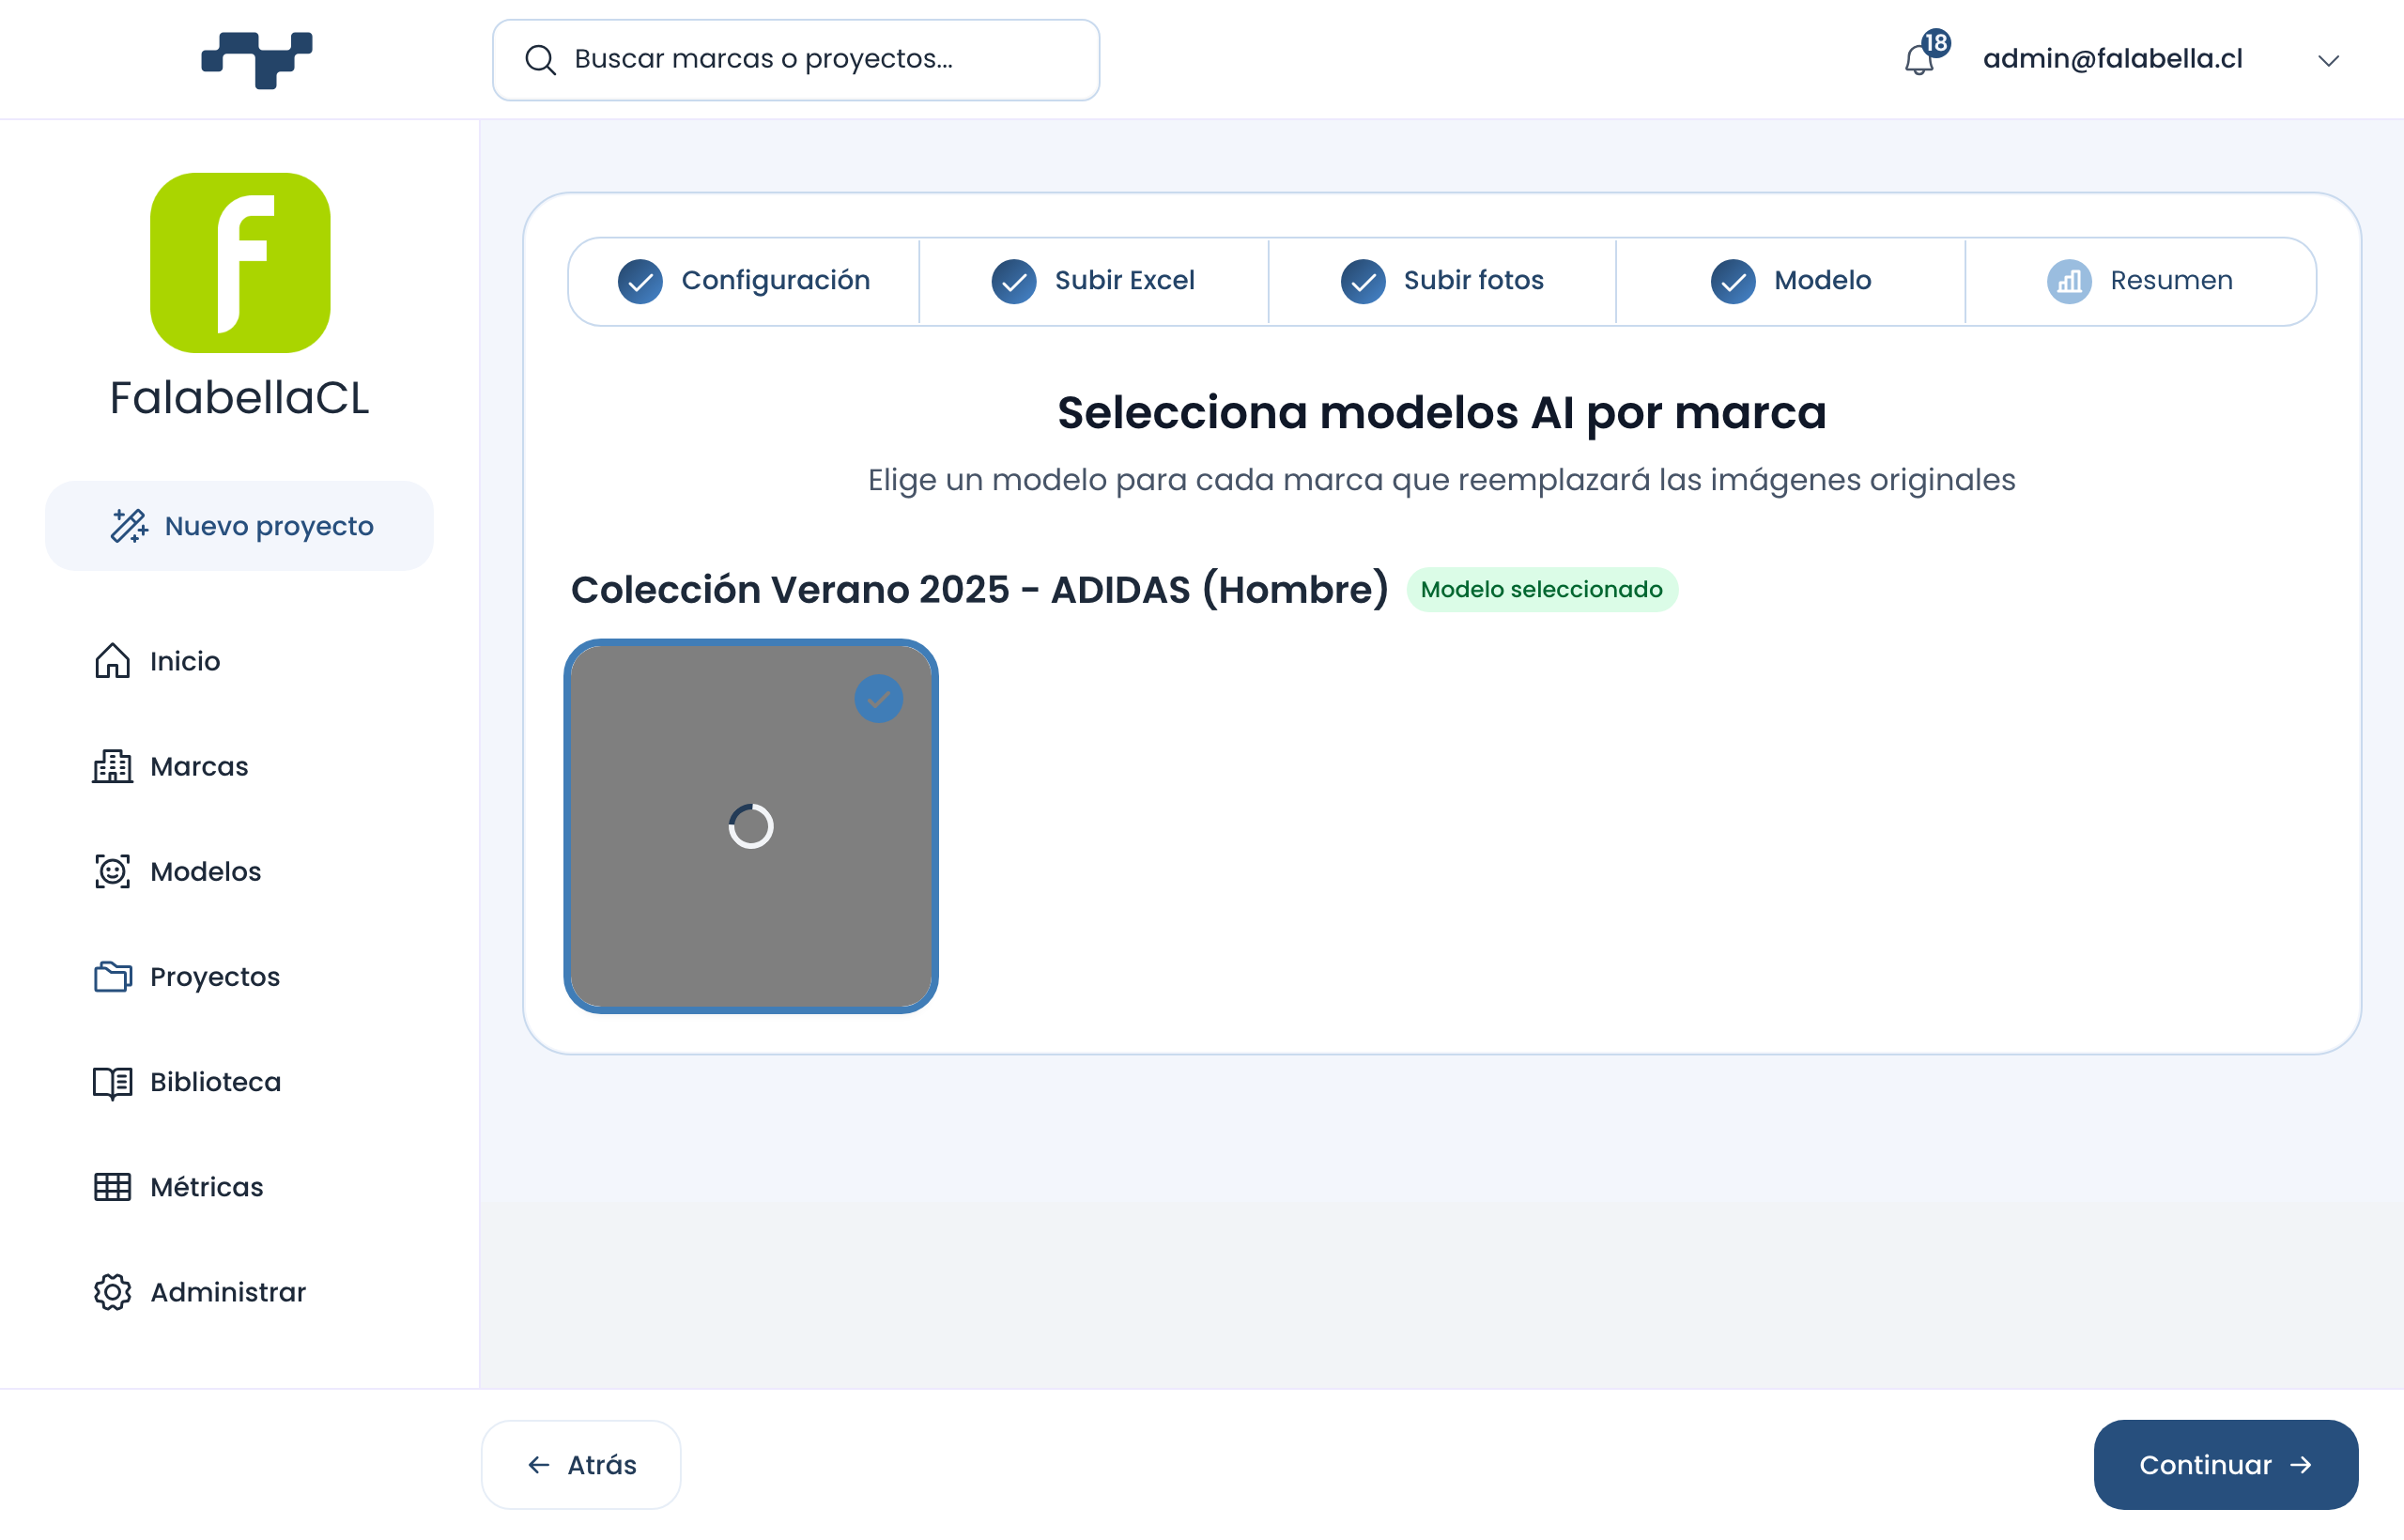Open Métricas in sidebar

[x=206, y=1187]
